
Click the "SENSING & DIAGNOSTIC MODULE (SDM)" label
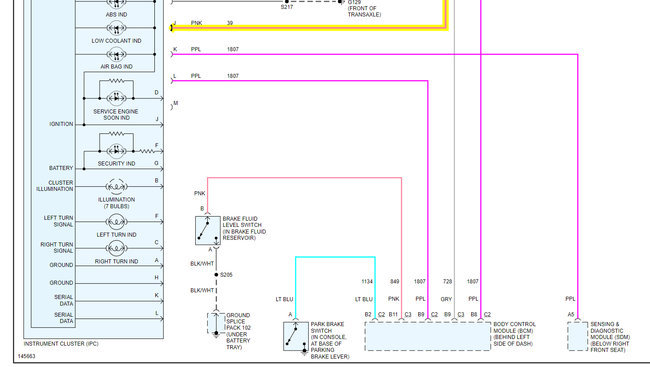[x=610, y=337]
